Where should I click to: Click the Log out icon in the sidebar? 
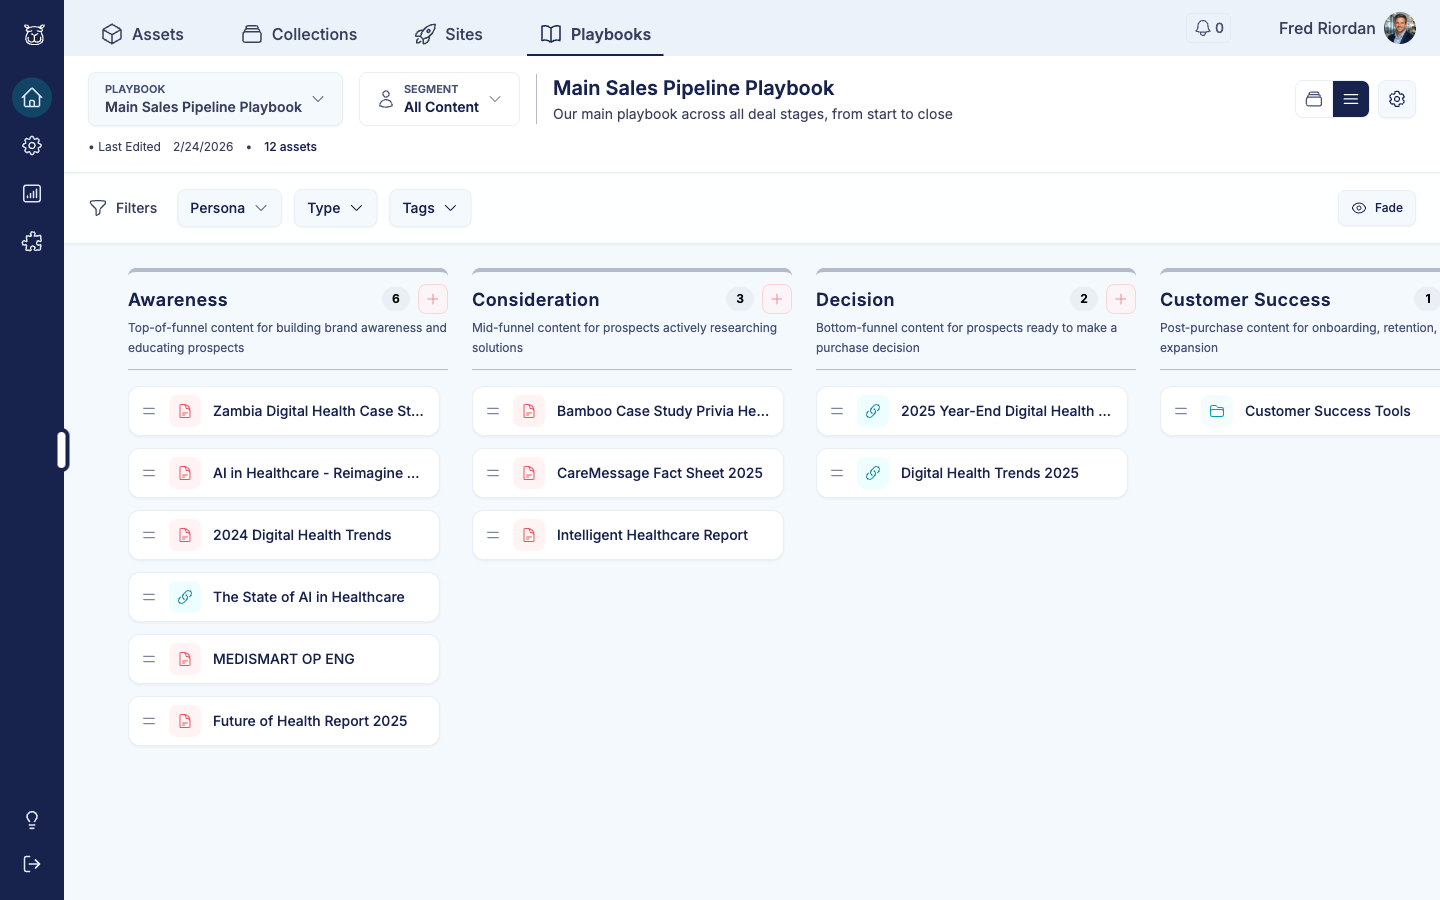click(32, 863)
